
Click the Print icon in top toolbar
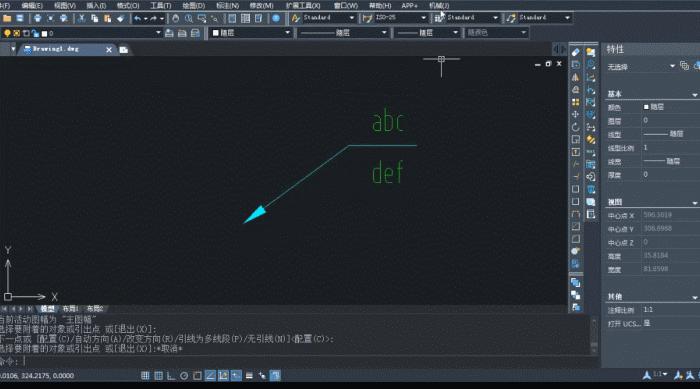point(38,18)
